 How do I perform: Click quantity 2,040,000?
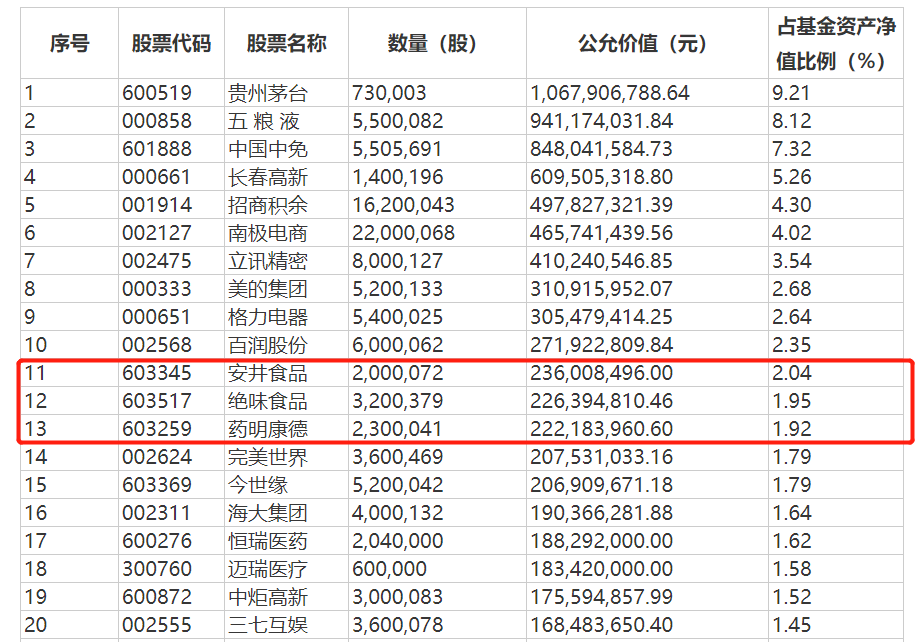pyautogui.click(x=397, y=541)
